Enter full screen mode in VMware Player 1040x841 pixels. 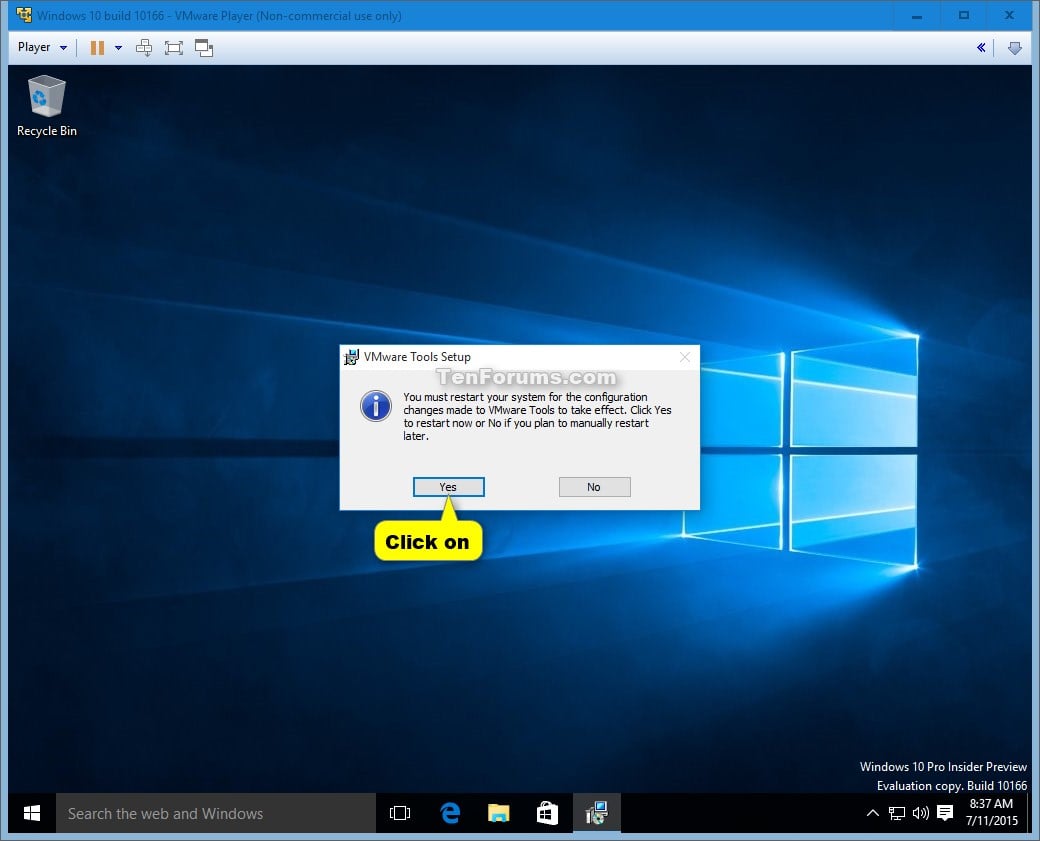(174, 48)
